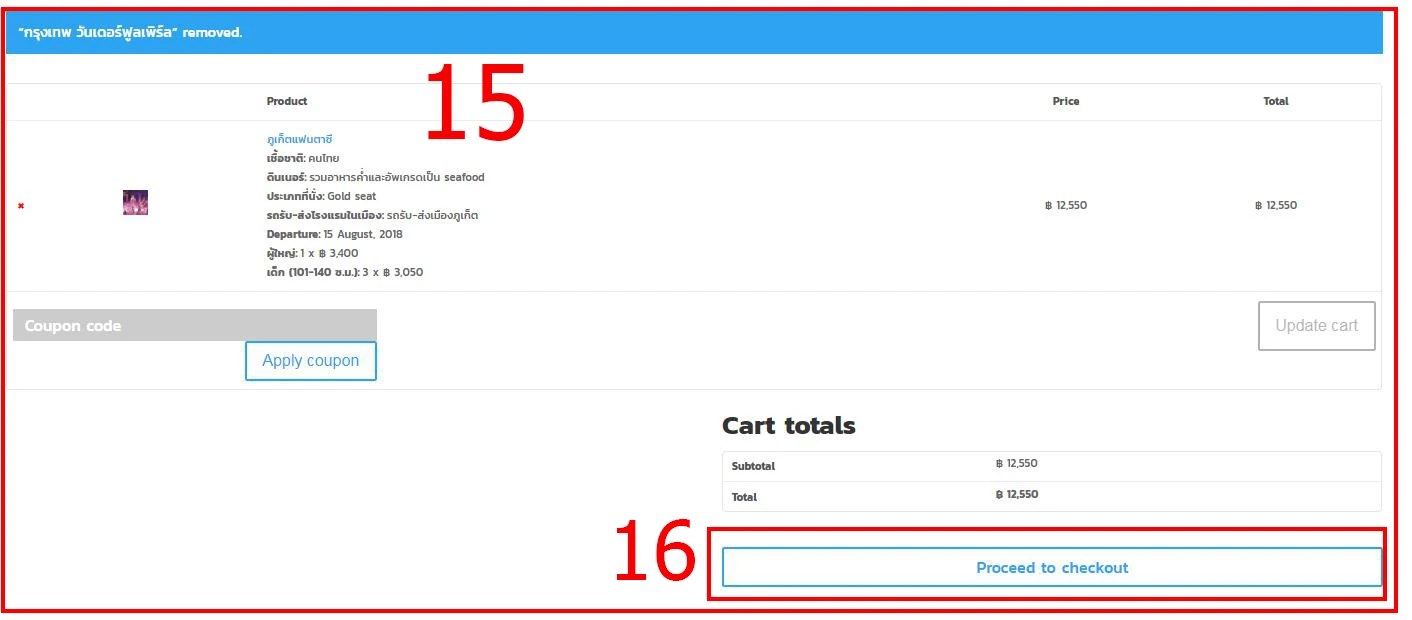Select the ฿ 12,550 value in Price column
The image size is (1412, 620).
[x=1065, y=206]
